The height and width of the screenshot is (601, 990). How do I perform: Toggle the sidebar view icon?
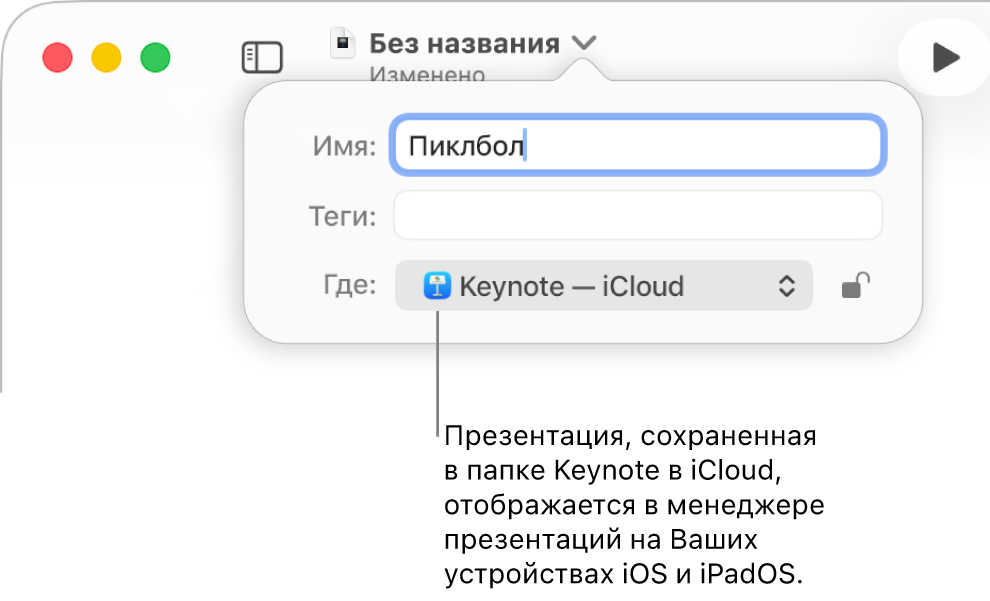[x=262, y=57]
